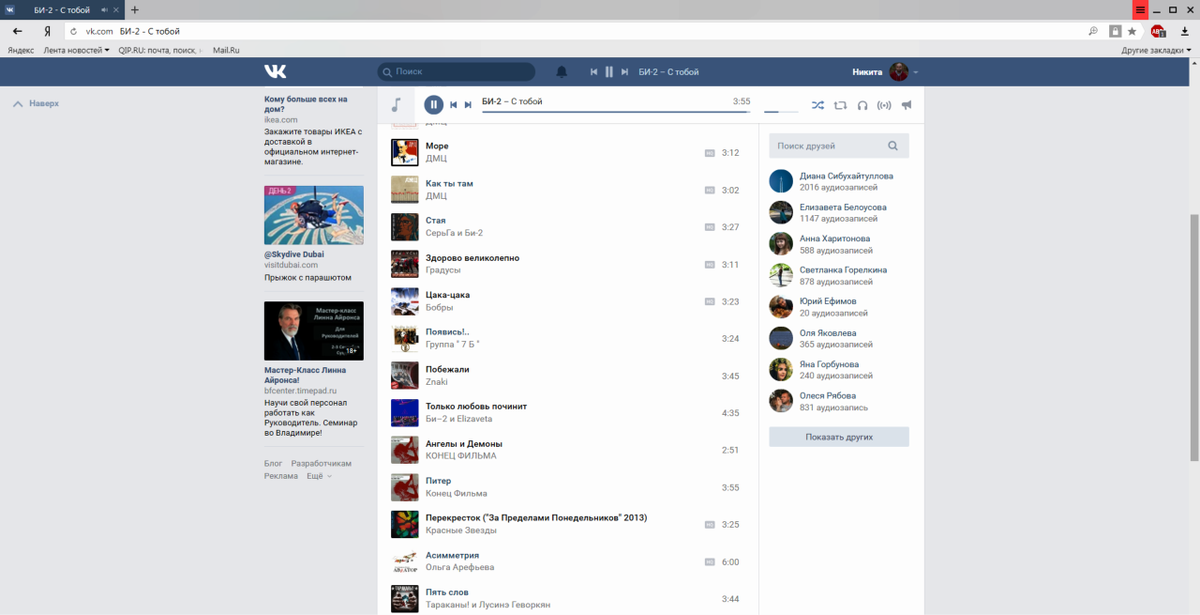Open the ad blocker extension icon
The image size is (1200, 615).
point(1158,31)
